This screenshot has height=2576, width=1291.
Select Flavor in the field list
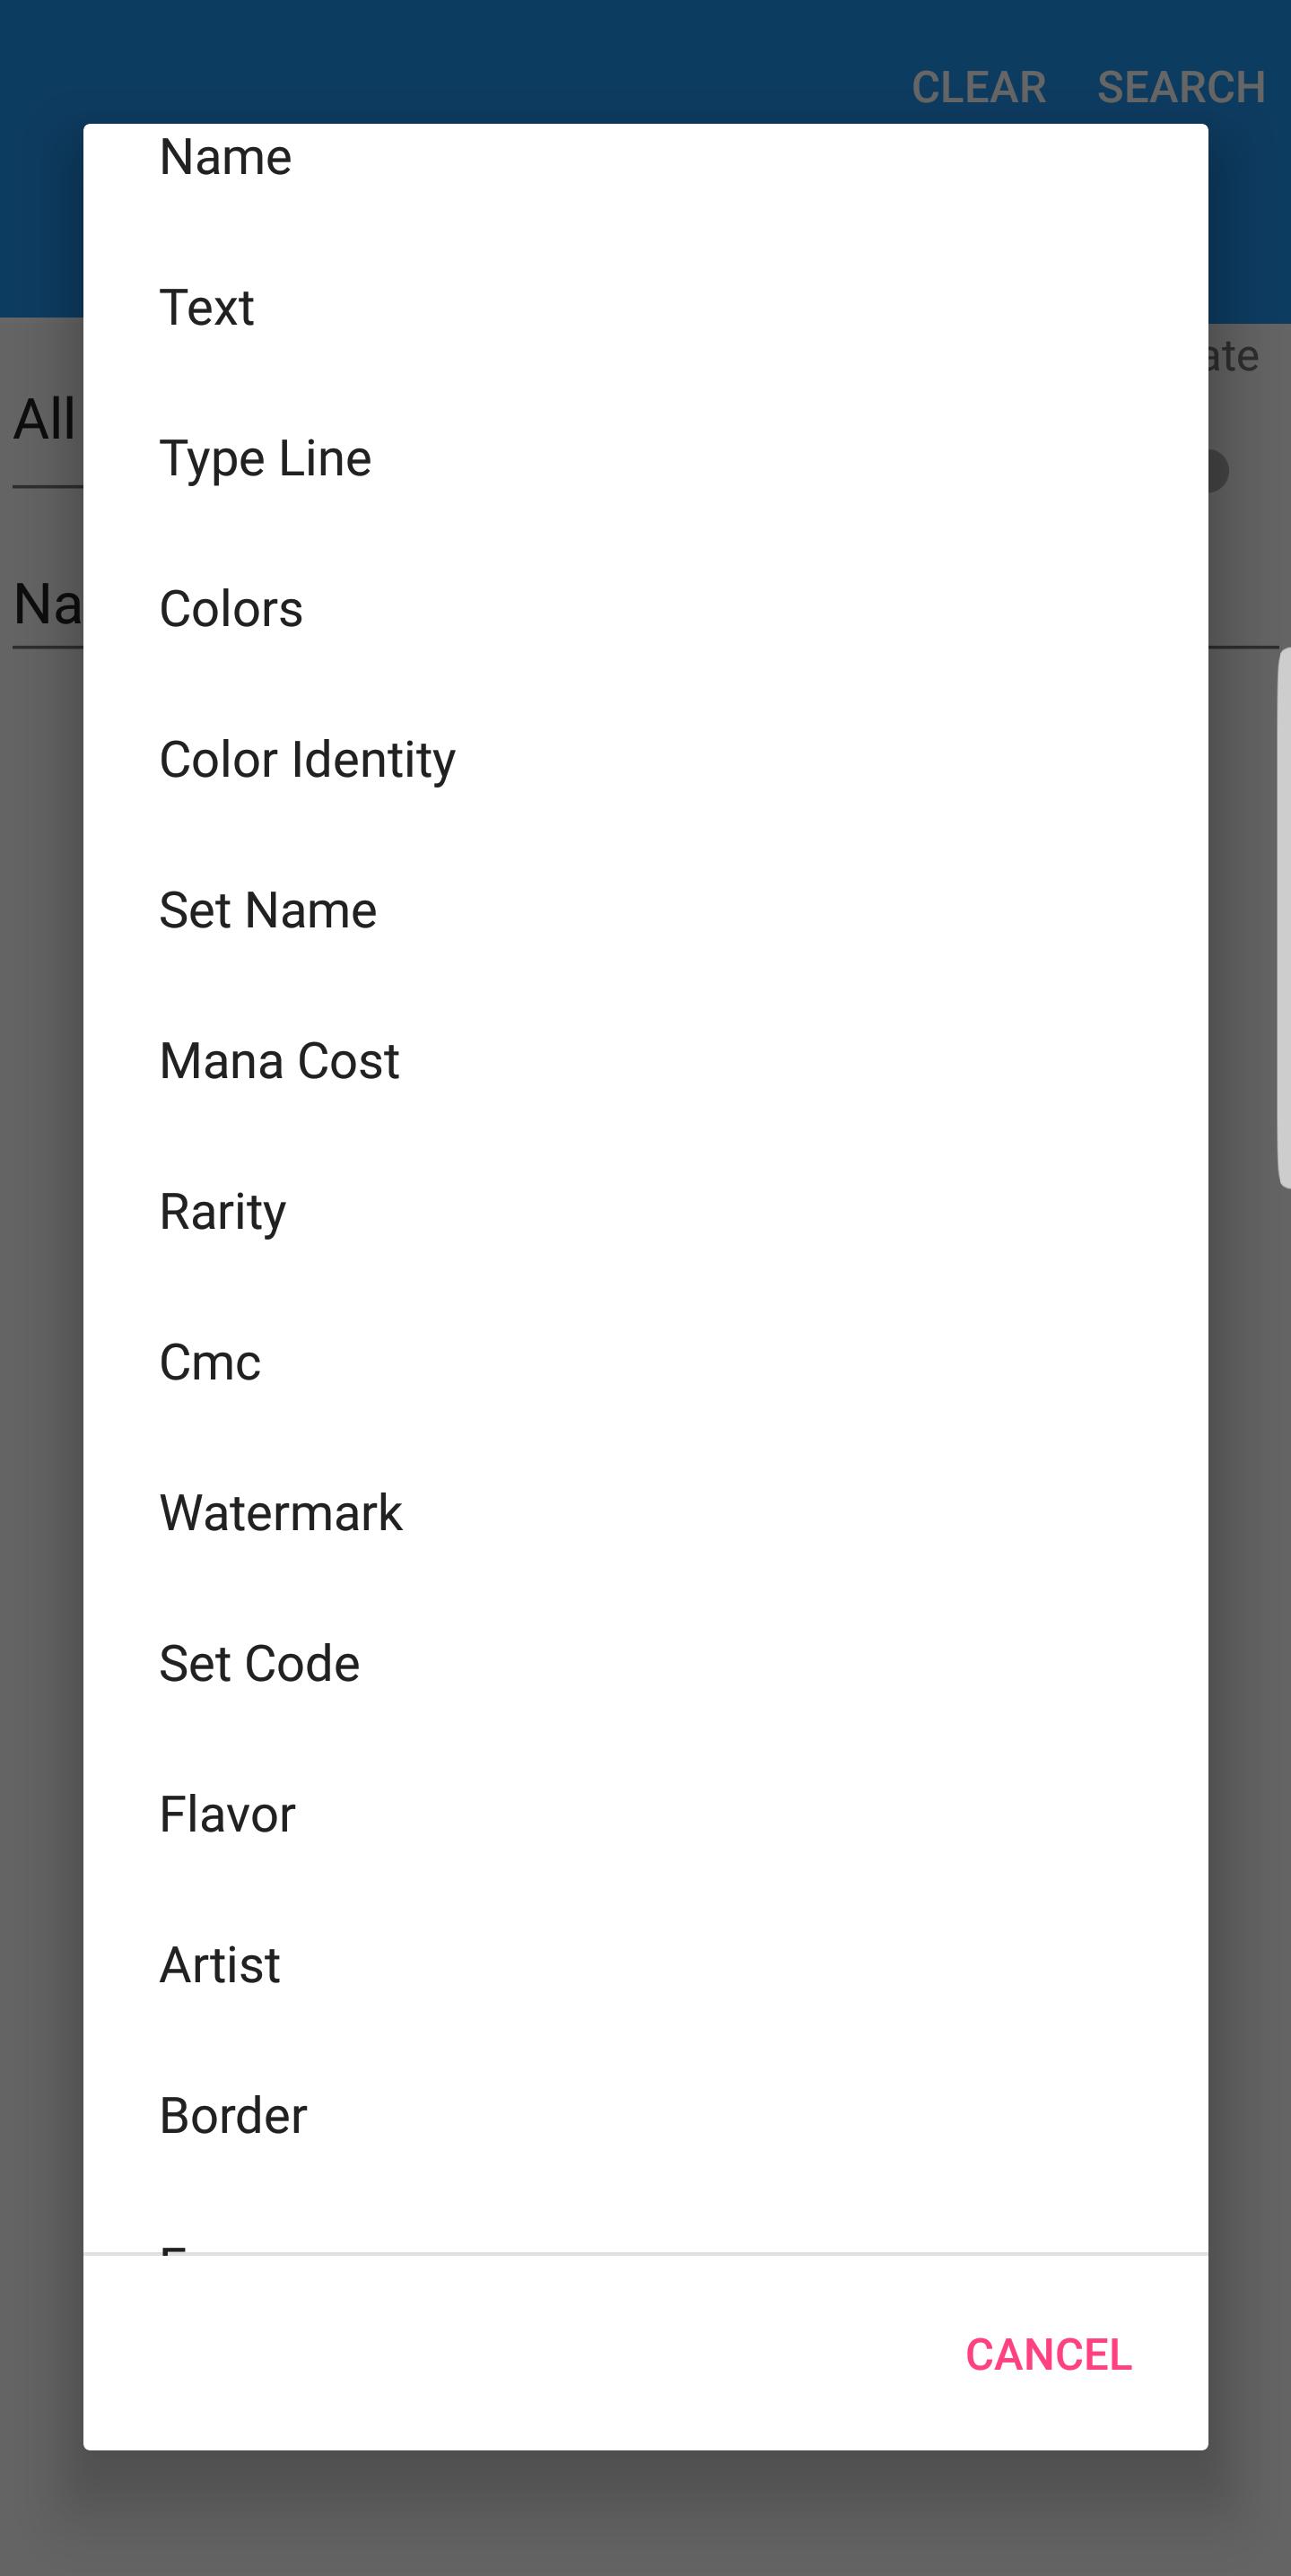(227, 1814)
